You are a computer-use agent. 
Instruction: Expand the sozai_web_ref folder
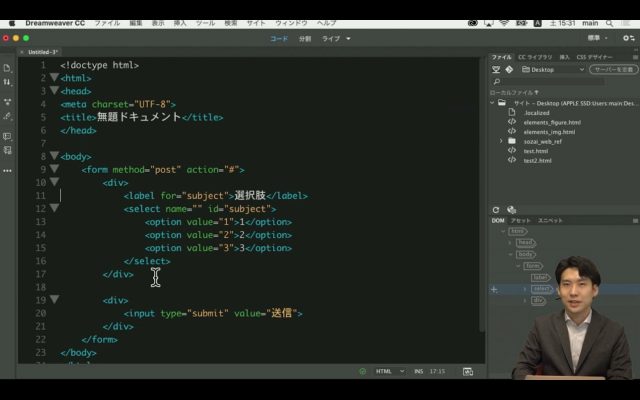click(x=501, y=141)
